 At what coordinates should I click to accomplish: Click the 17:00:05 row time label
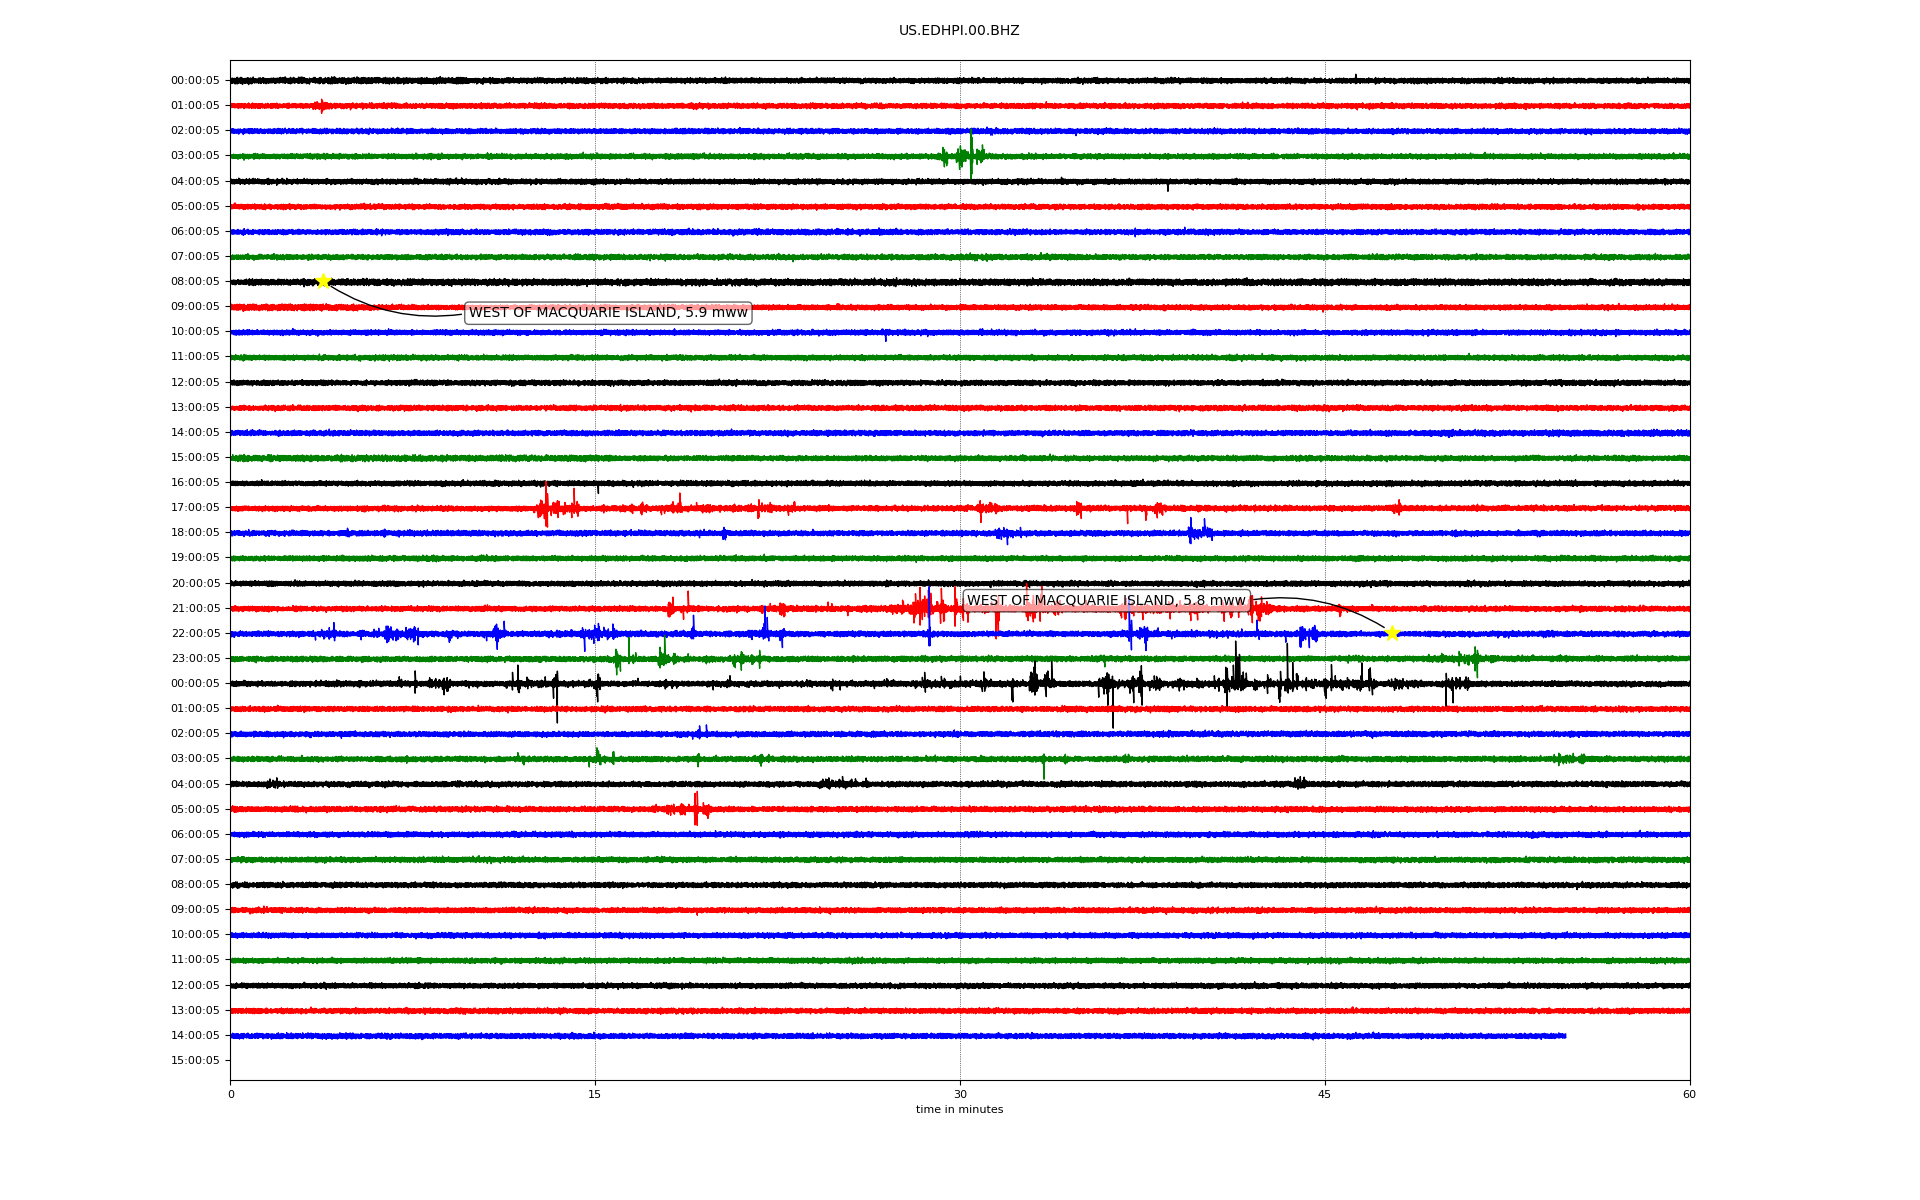coord(195,508)
